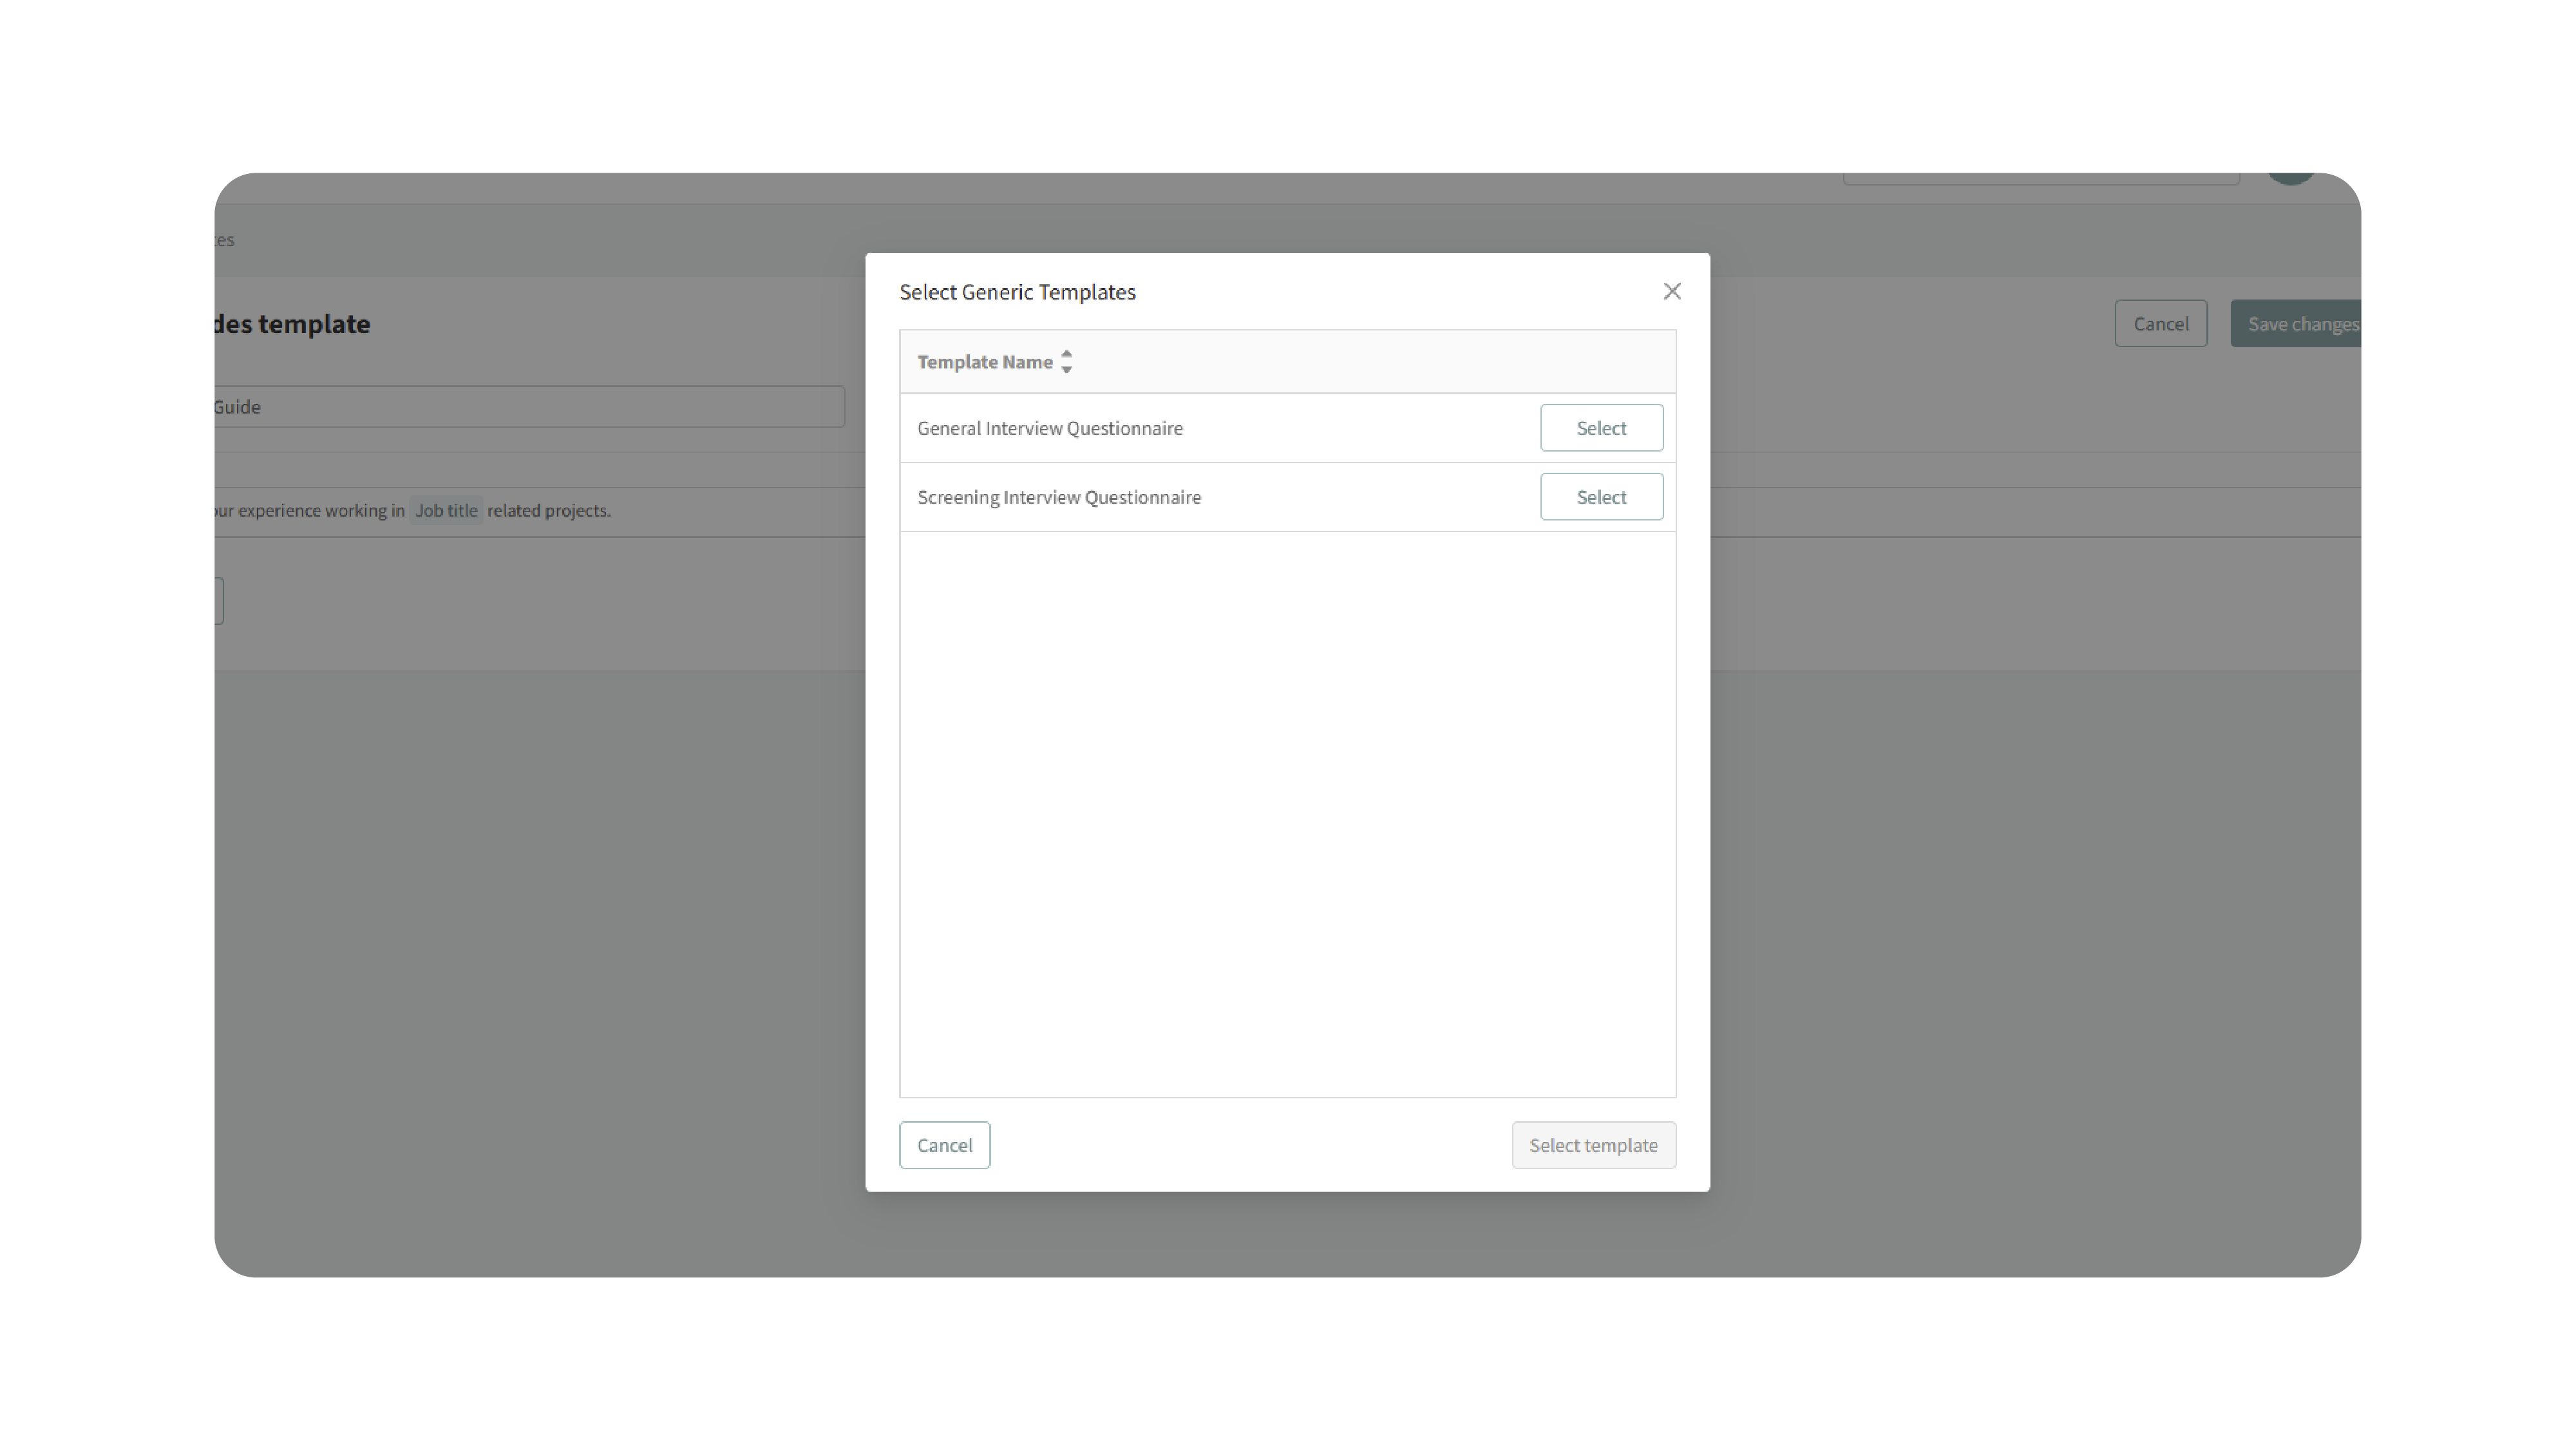Sort by the Template Name column header
The image size is (2576, 1450).
coord(984,362)
